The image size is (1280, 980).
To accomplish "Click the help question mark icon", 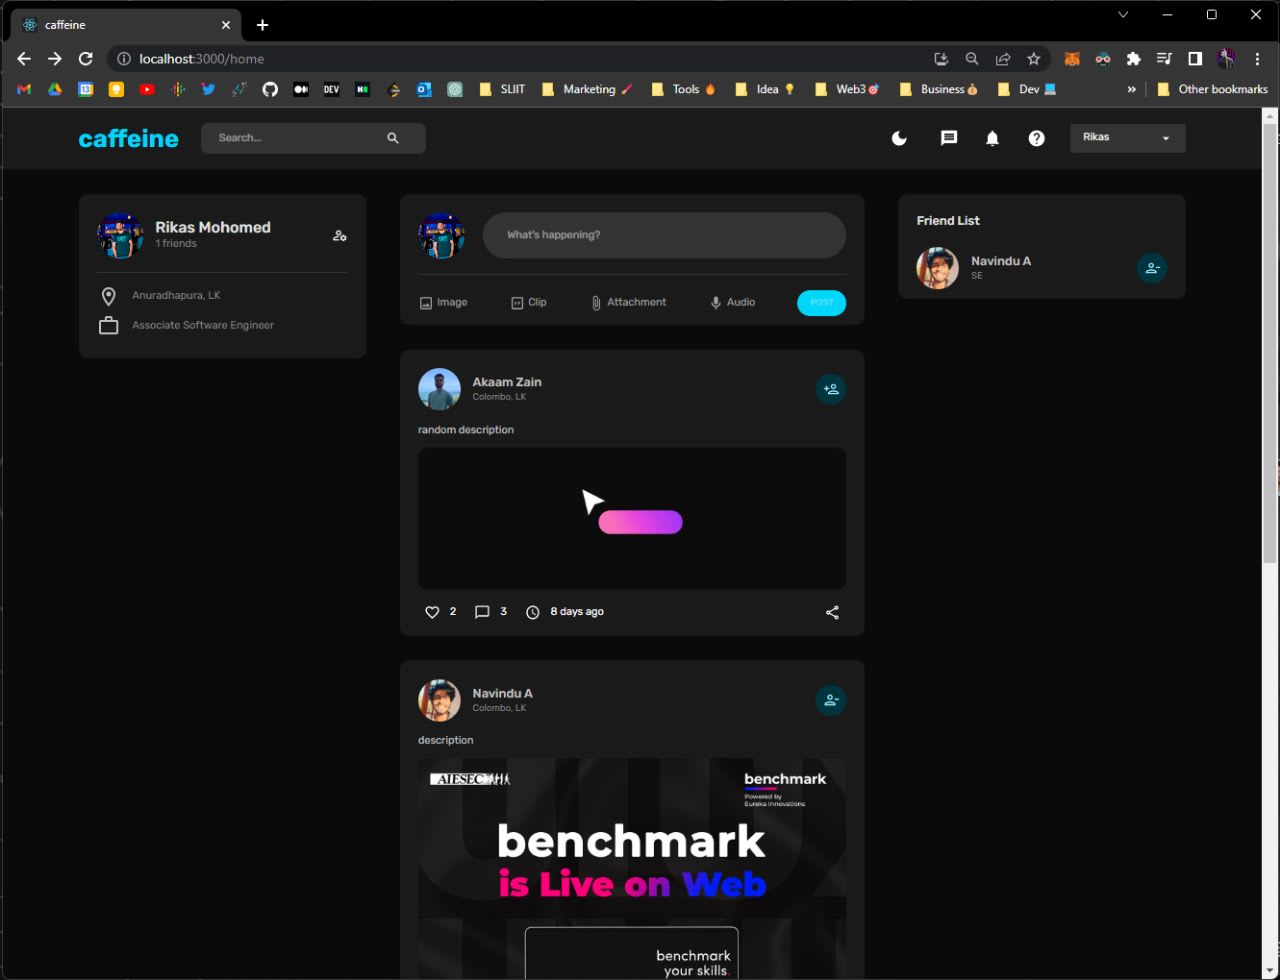I will tap(1036, 138).
